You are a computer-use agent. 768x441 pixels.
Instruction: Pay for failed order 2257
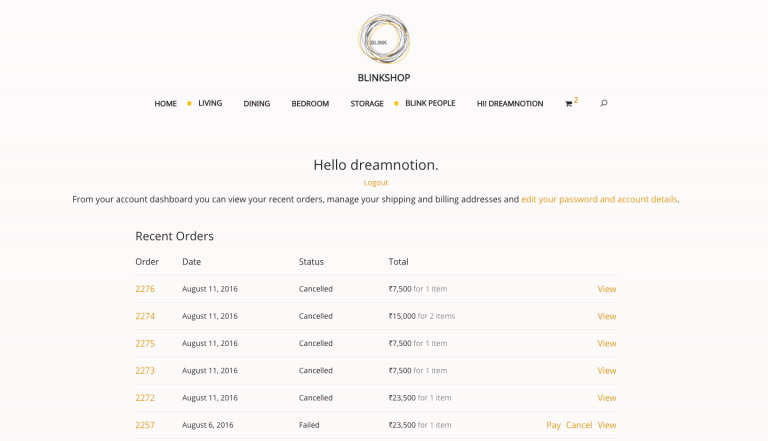(x=553, y=425)
